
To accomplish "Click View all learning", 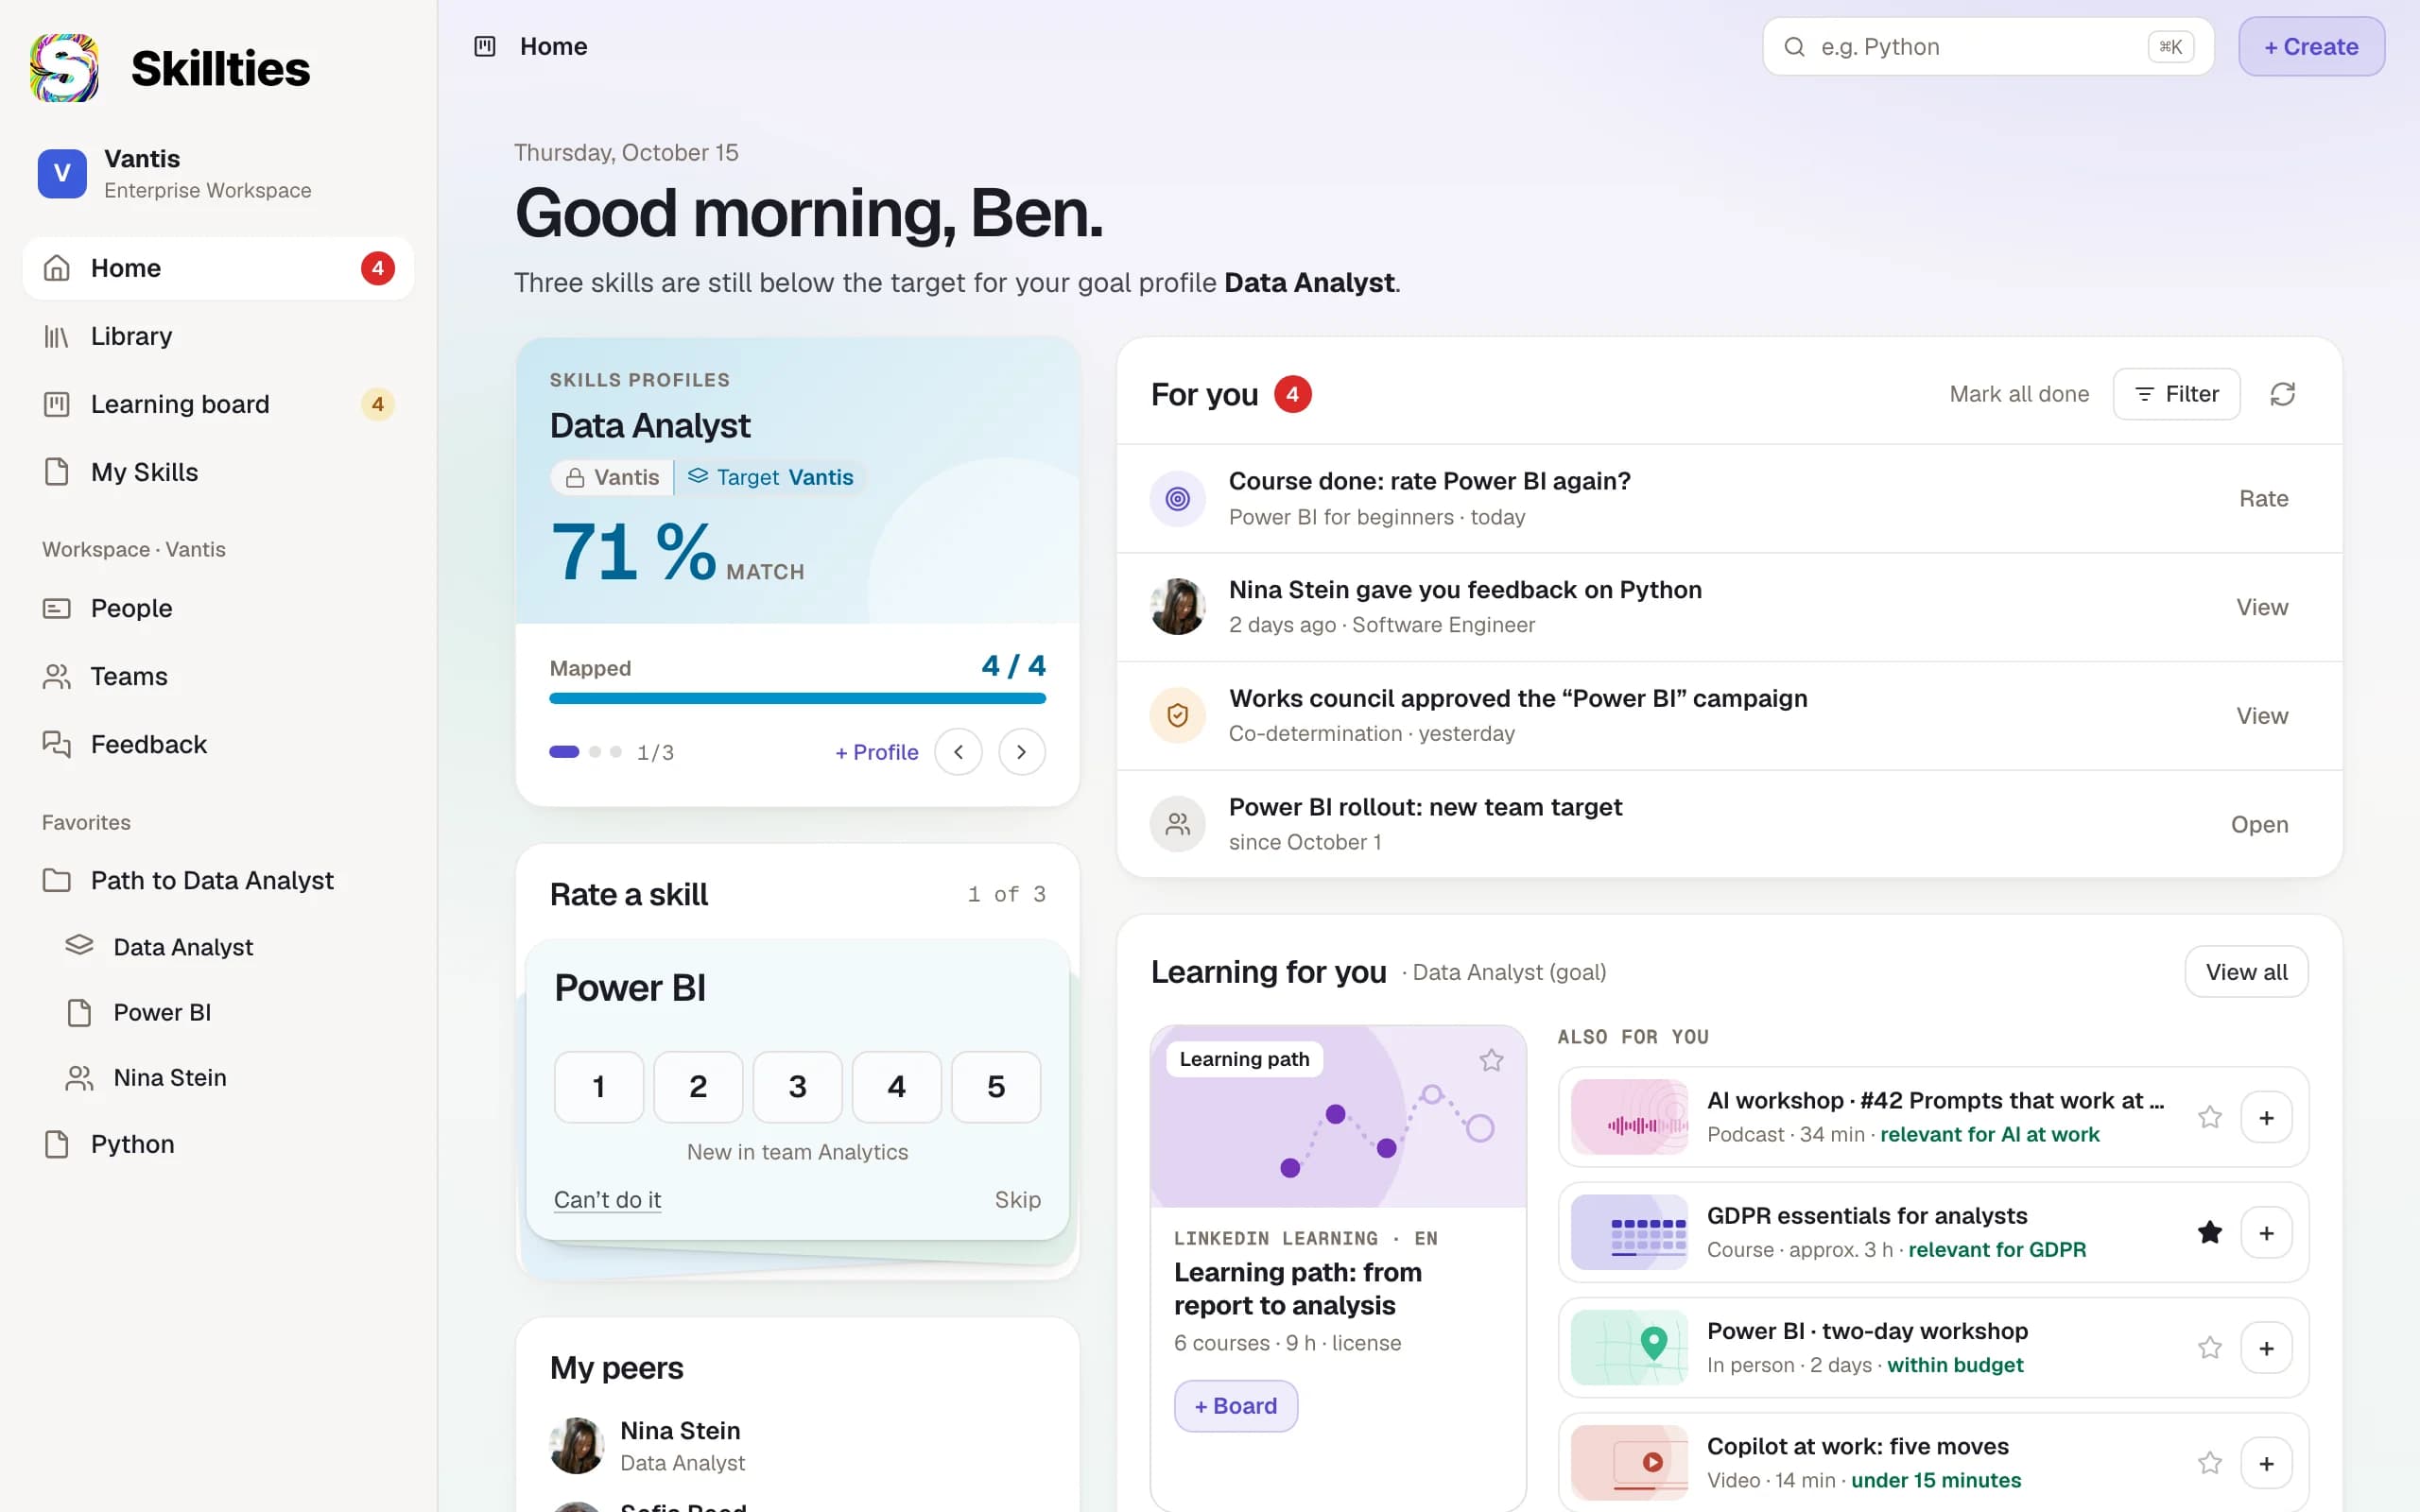I will (x=2246, y=972).
